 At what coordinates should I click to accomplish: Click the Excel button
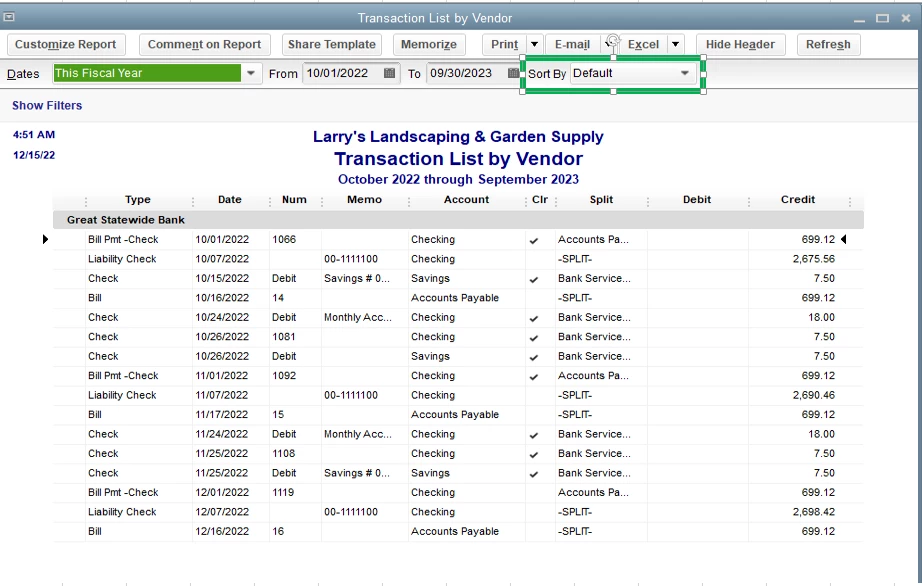pos(643,44)
